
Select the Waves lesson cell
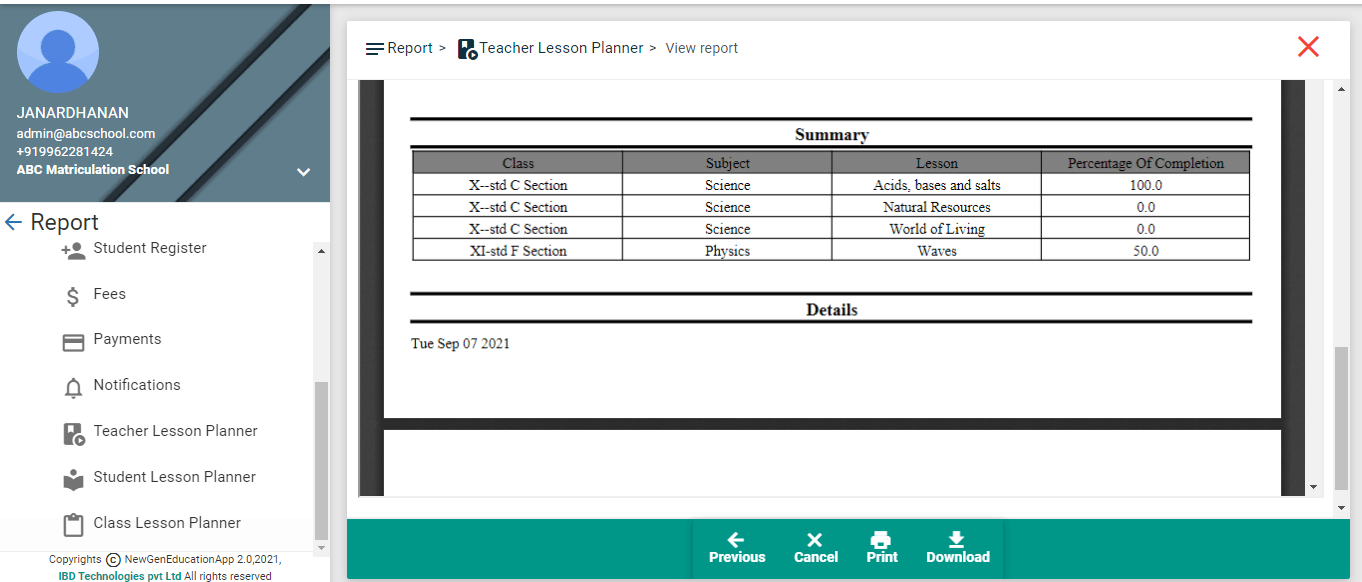[937, 251]
